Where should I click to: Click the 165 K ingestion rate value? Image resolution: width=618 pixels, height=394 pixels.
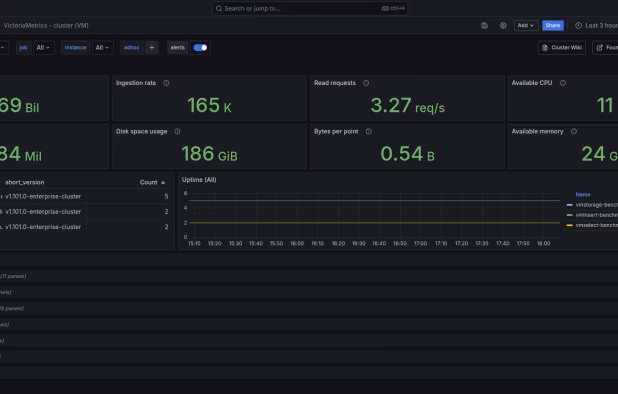coord(209,106)
